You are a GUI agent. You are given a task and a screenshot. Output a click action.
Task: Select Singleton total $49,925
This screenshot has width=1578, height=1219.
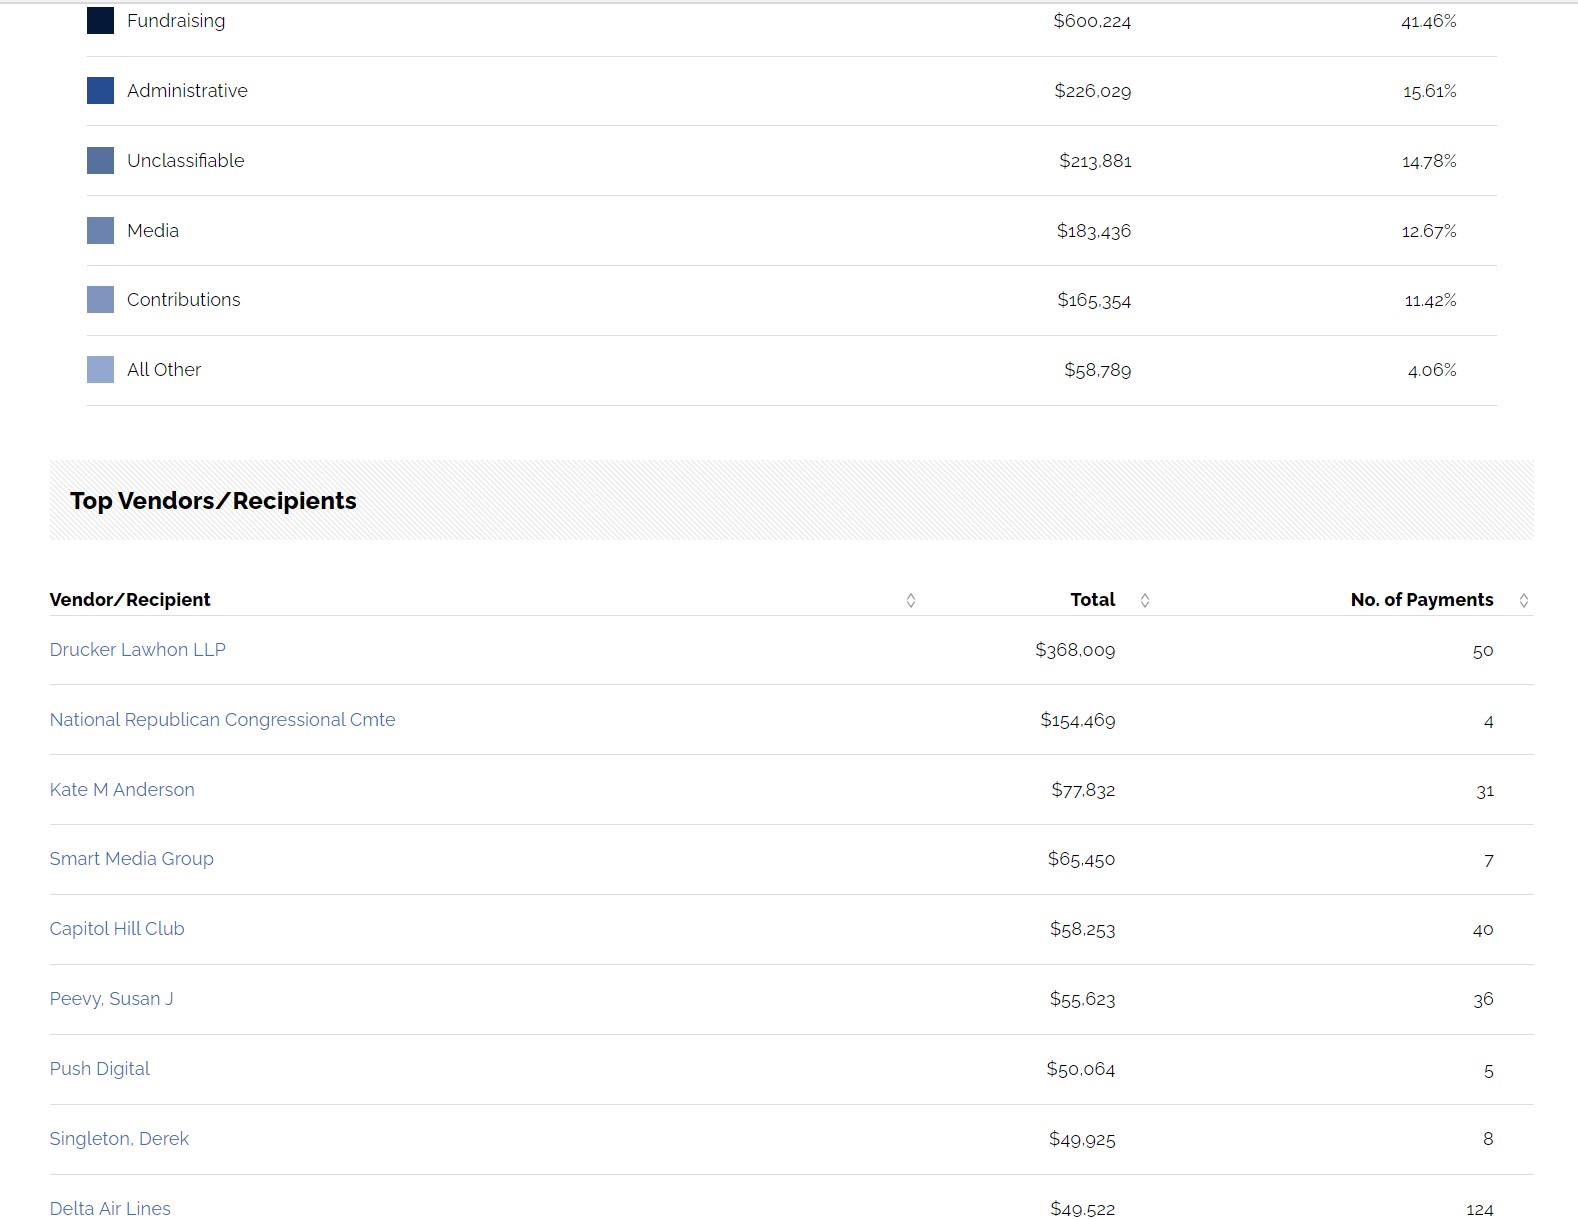pos(1082,1139)
